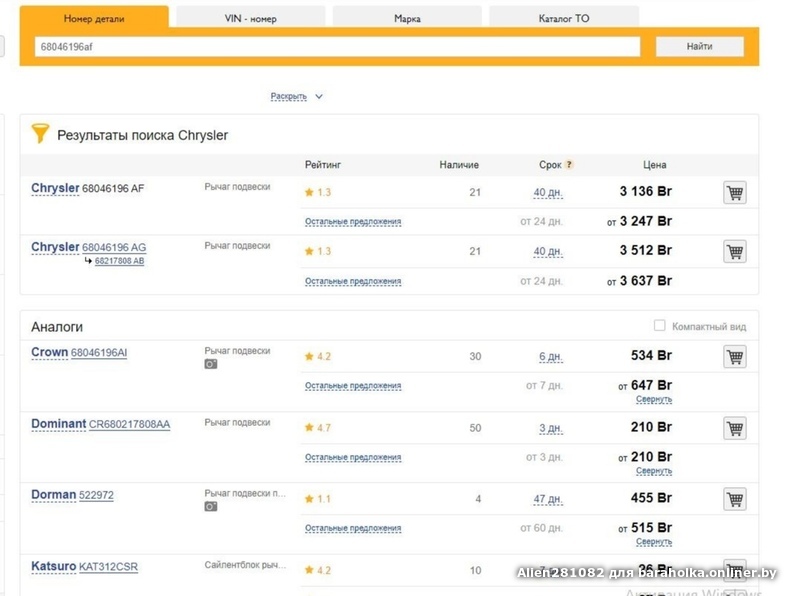The height and width of the screenshot is (596, 800).
Task: Click the Рейтинг column header
Action: pos(323,165)
